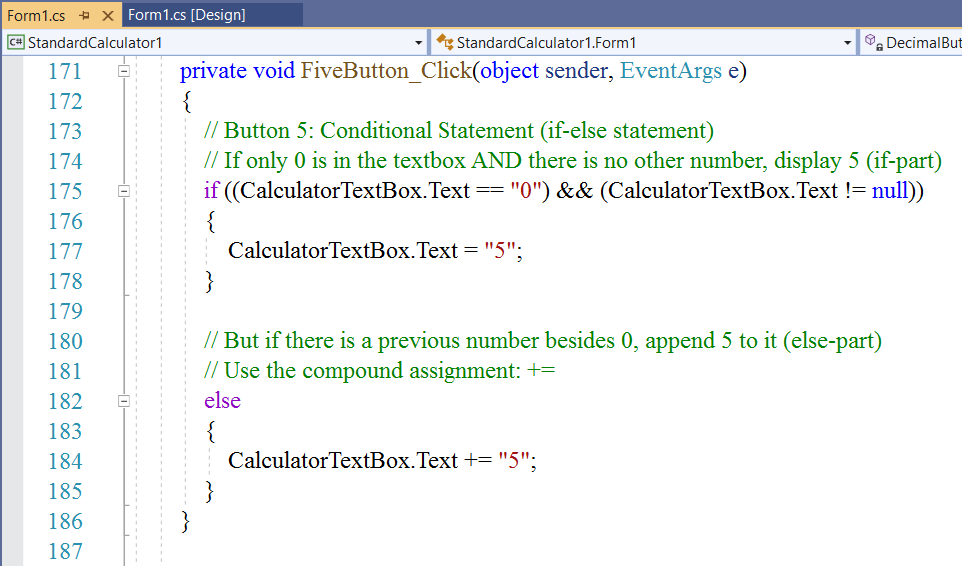962x566 pixels.
Task: Click the C# project icon beside StandardCalculator1
Action: coord(16,42)
